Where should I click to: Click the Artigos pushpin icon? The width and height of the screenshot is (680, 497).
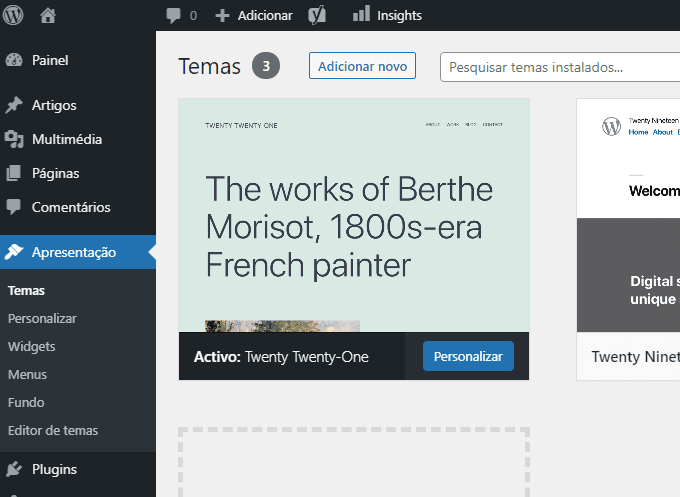point(14,105)
